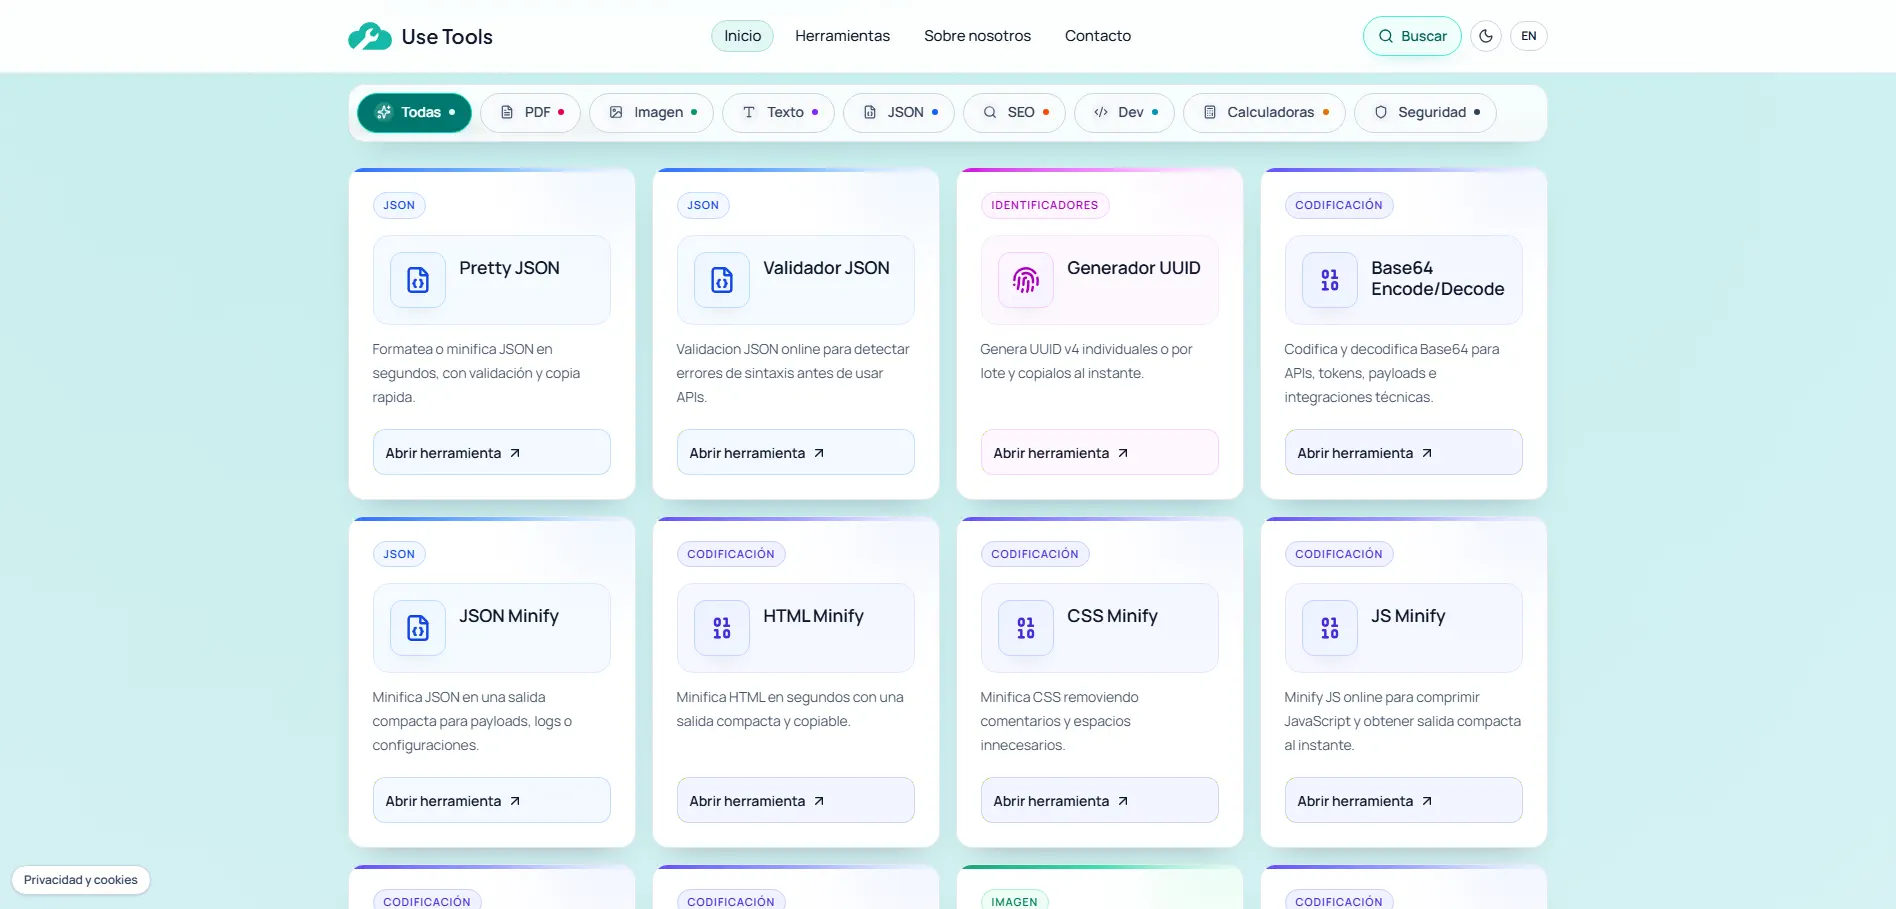Open the Privacidad y cookies panel
This screenshot has width=1896, height=909.
click(x=80, y=879)
